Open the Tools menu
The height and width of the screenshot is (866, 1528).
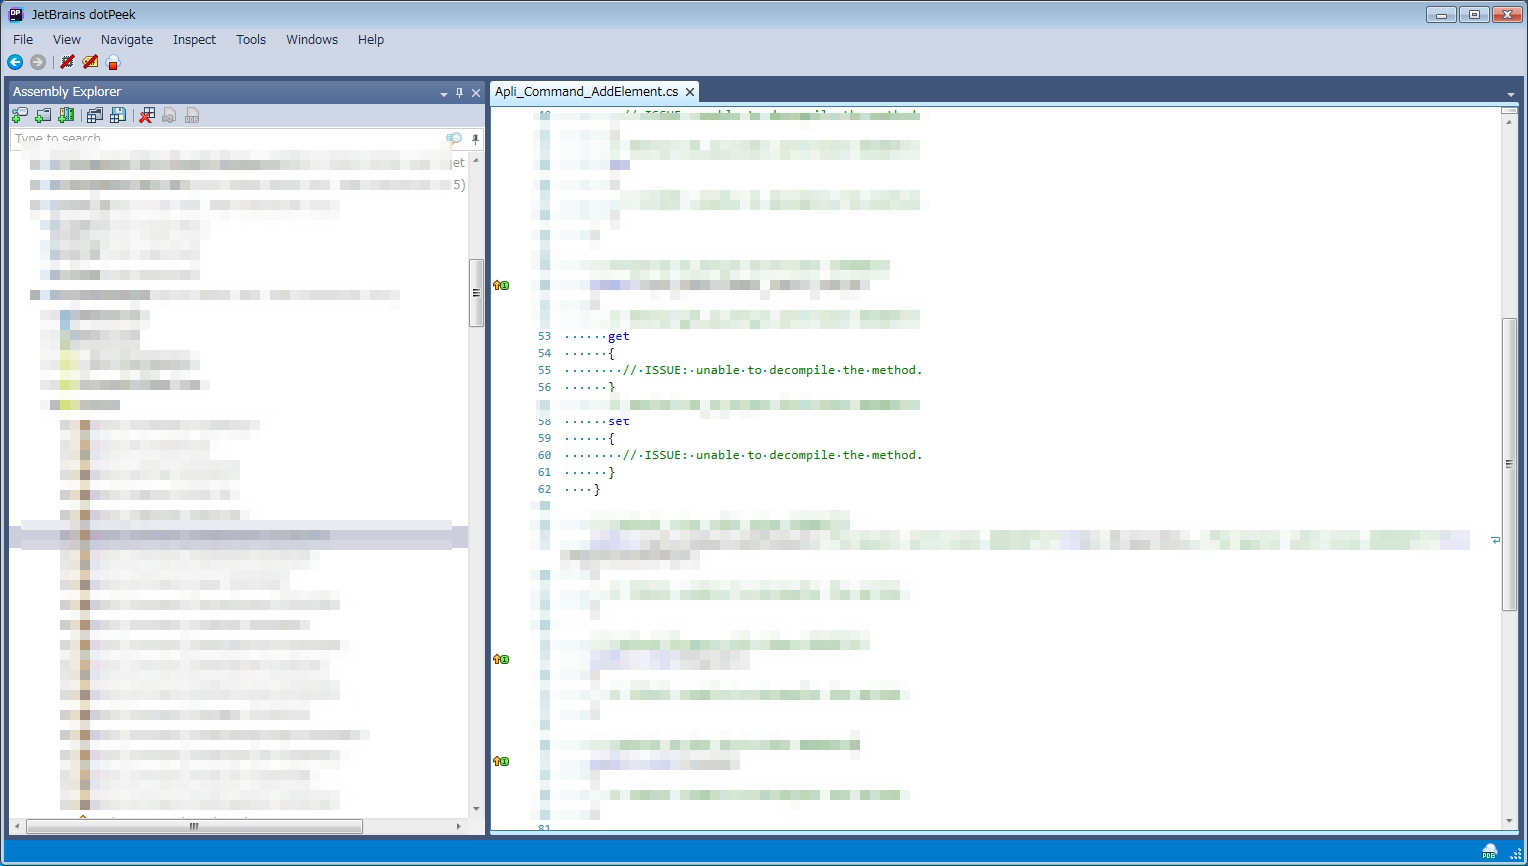(x=251, y=39)
